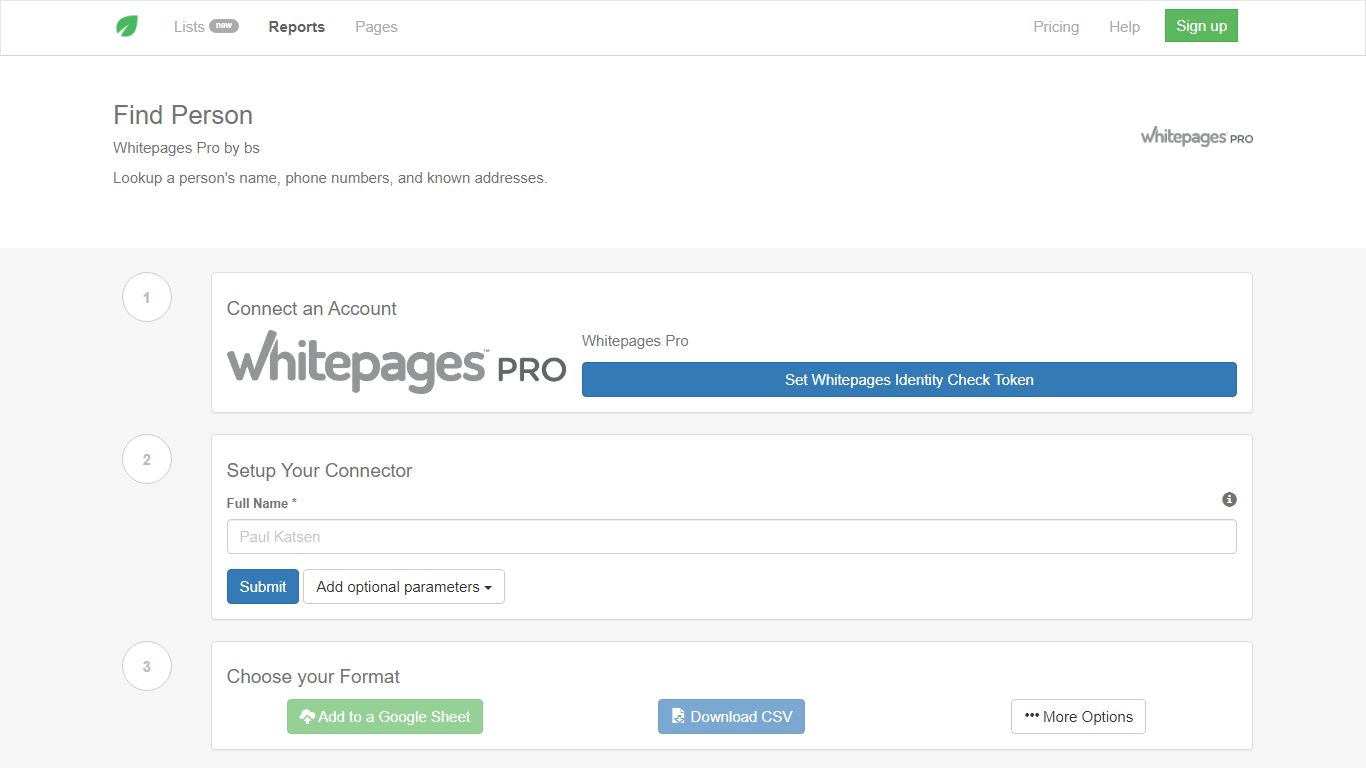Click the info icon beside Full Name
1366x768 pixels.
point(1229,499)
